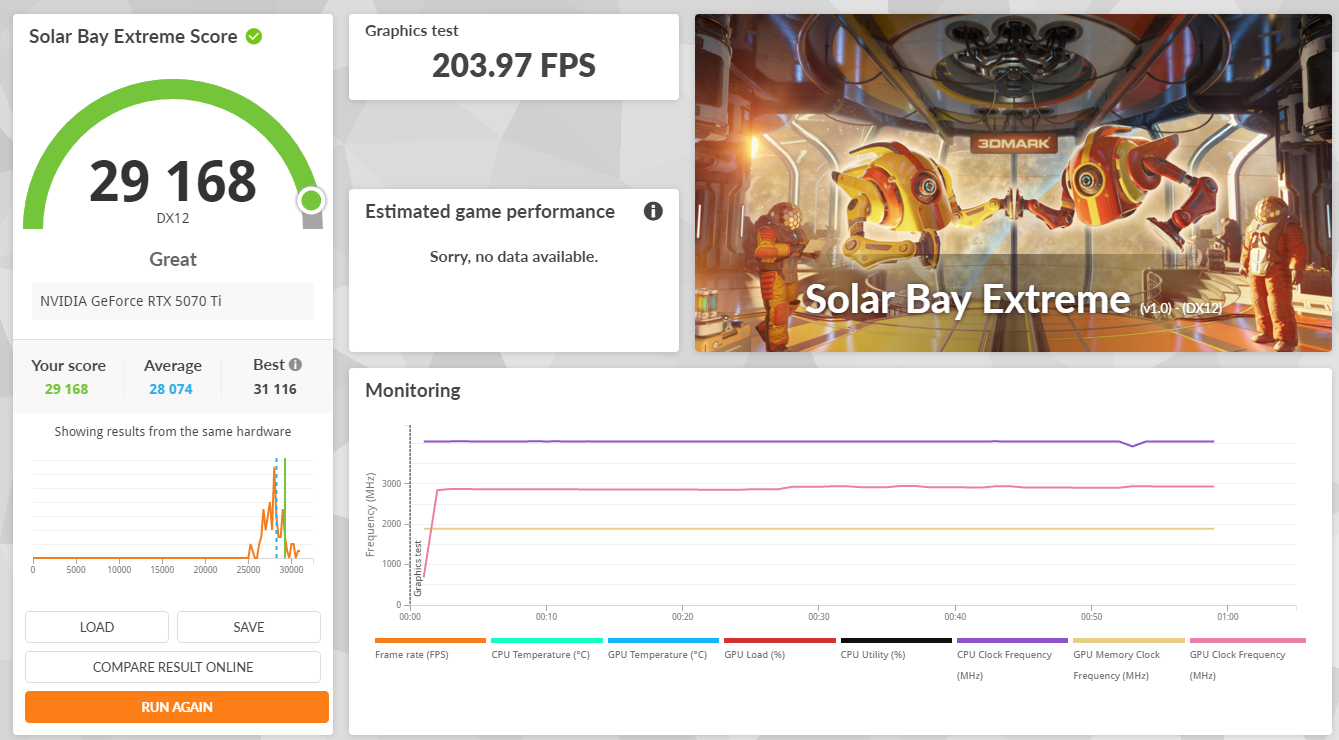This screenshot has height=740, width=1339.
Task: Click the green validation checkmark icon
Action: coord(254,37)
